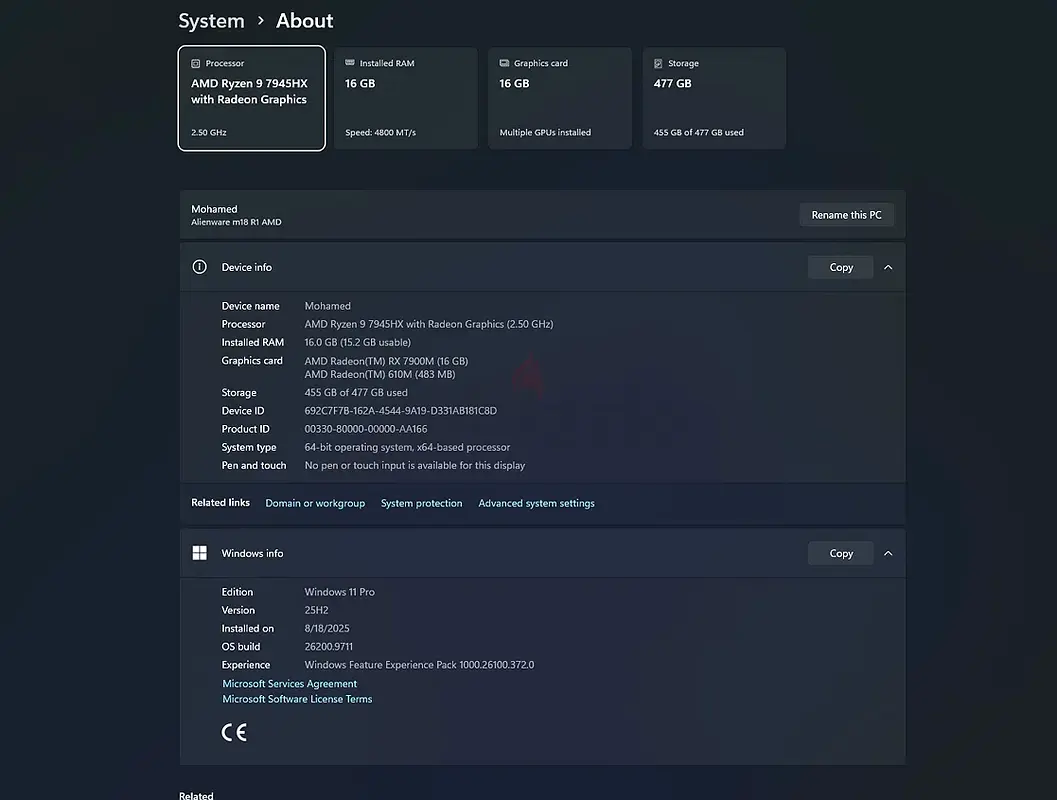Open Microsoft Services Agreement link
This screenshot has height=800, width=1057.
pos(289,683)
